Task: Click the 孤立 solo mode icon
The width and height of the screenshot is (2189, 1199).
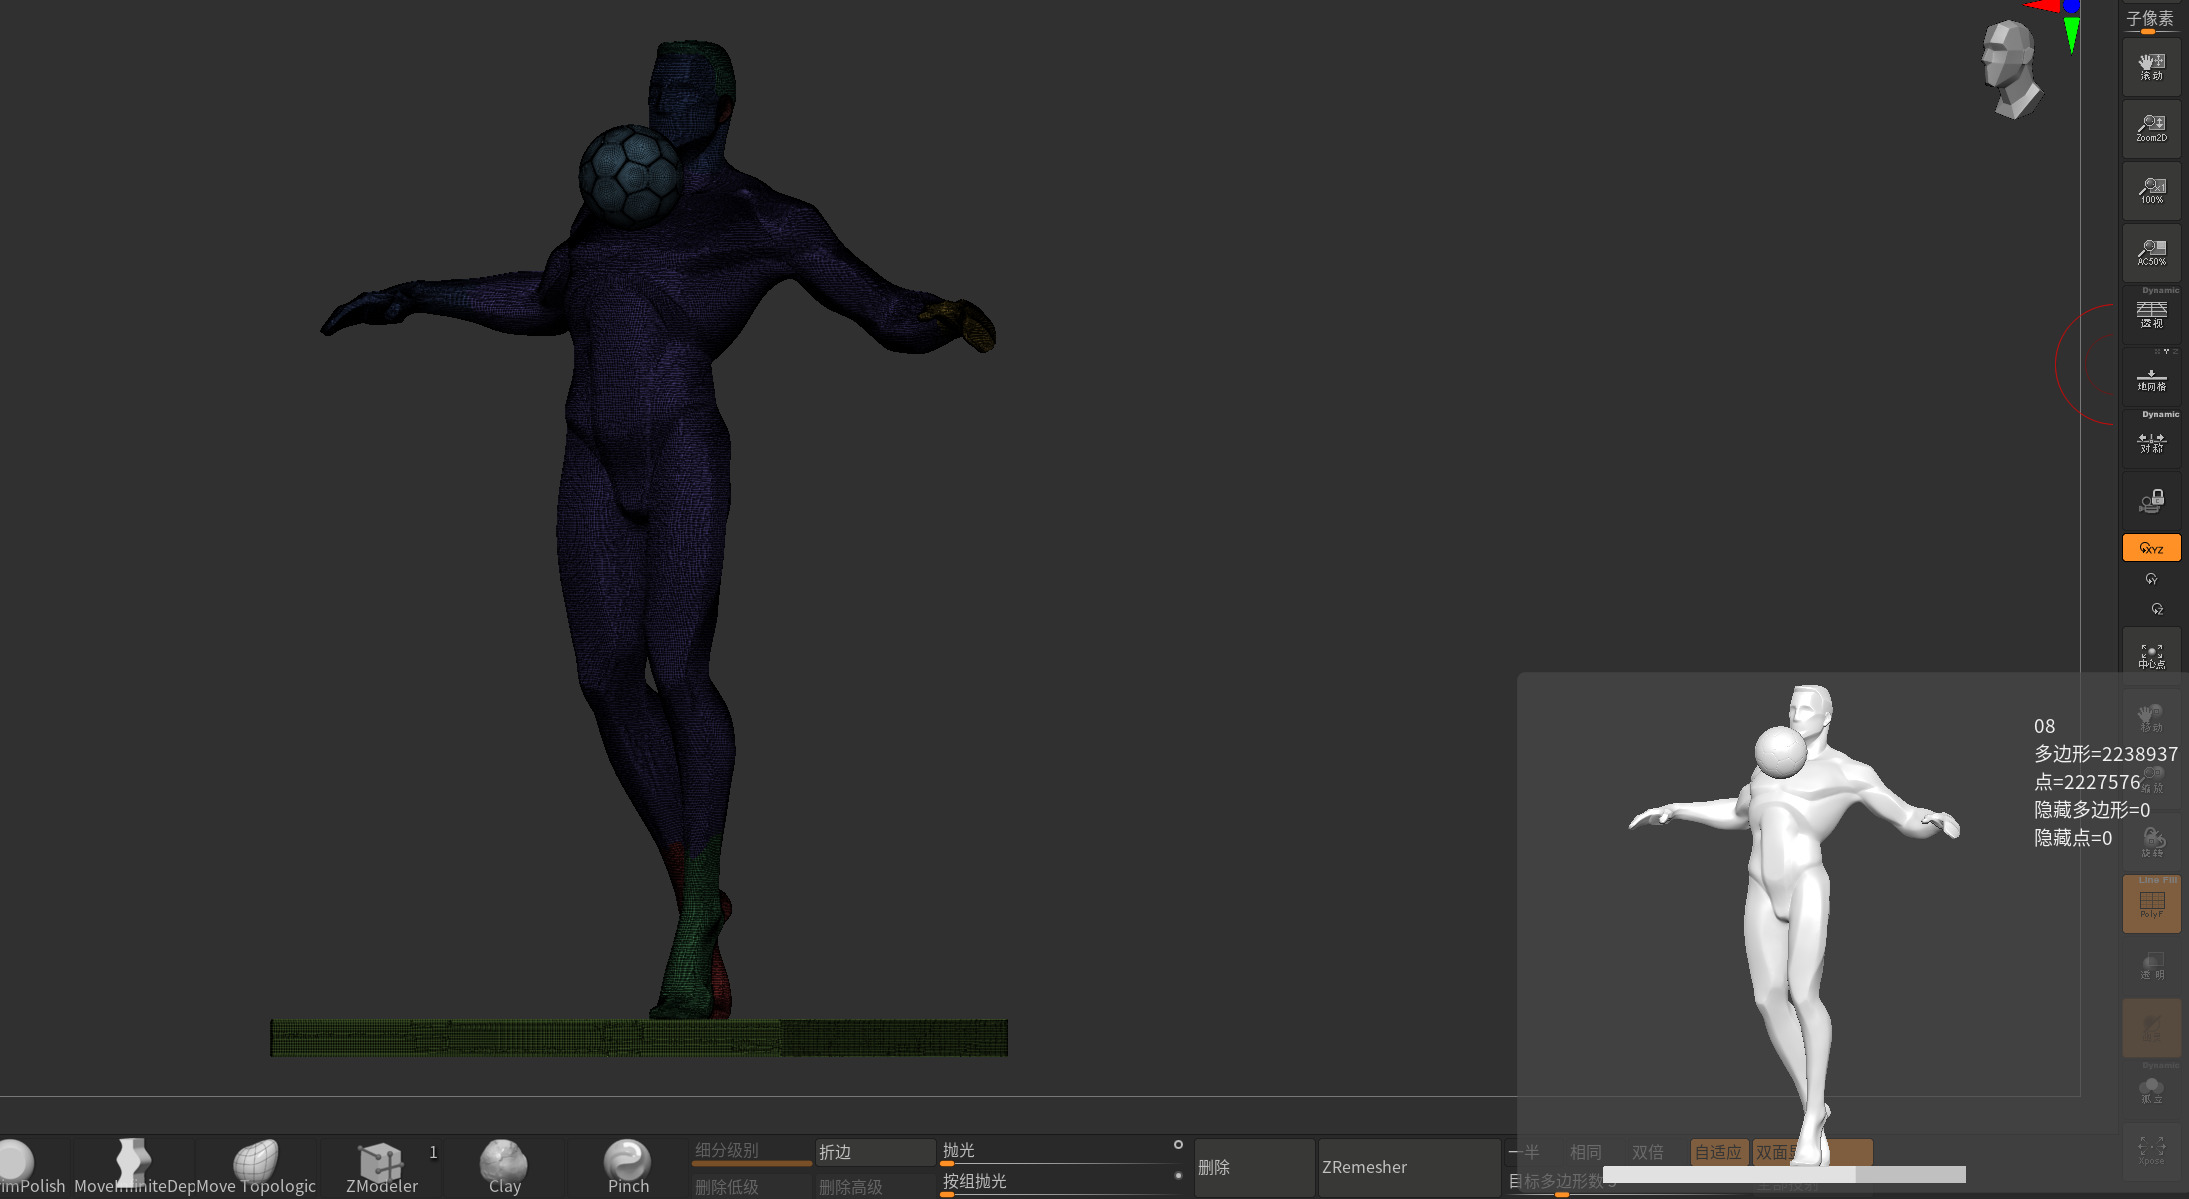Action: pyautogui.click(x=2151, y=1090)
